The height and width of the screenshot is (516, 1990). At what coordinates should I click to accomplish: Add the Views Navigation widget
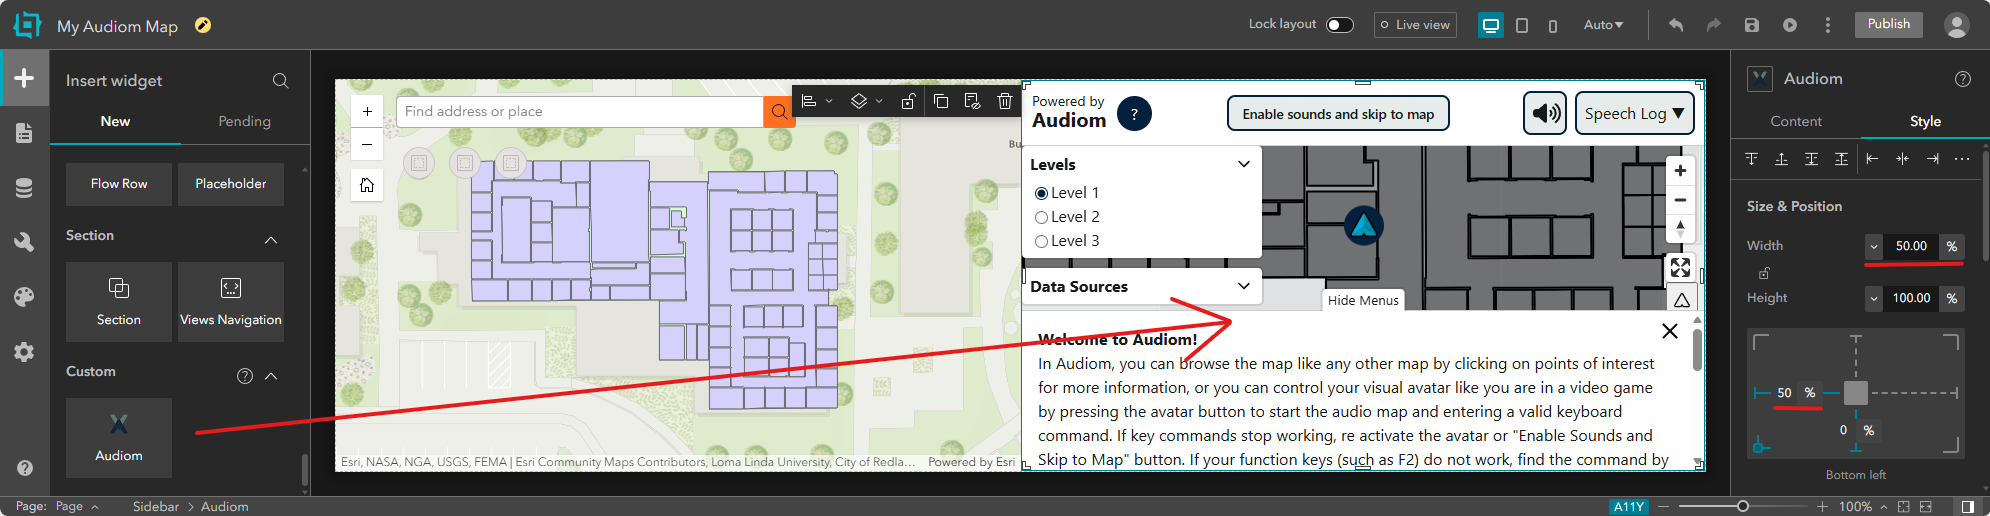231,302
